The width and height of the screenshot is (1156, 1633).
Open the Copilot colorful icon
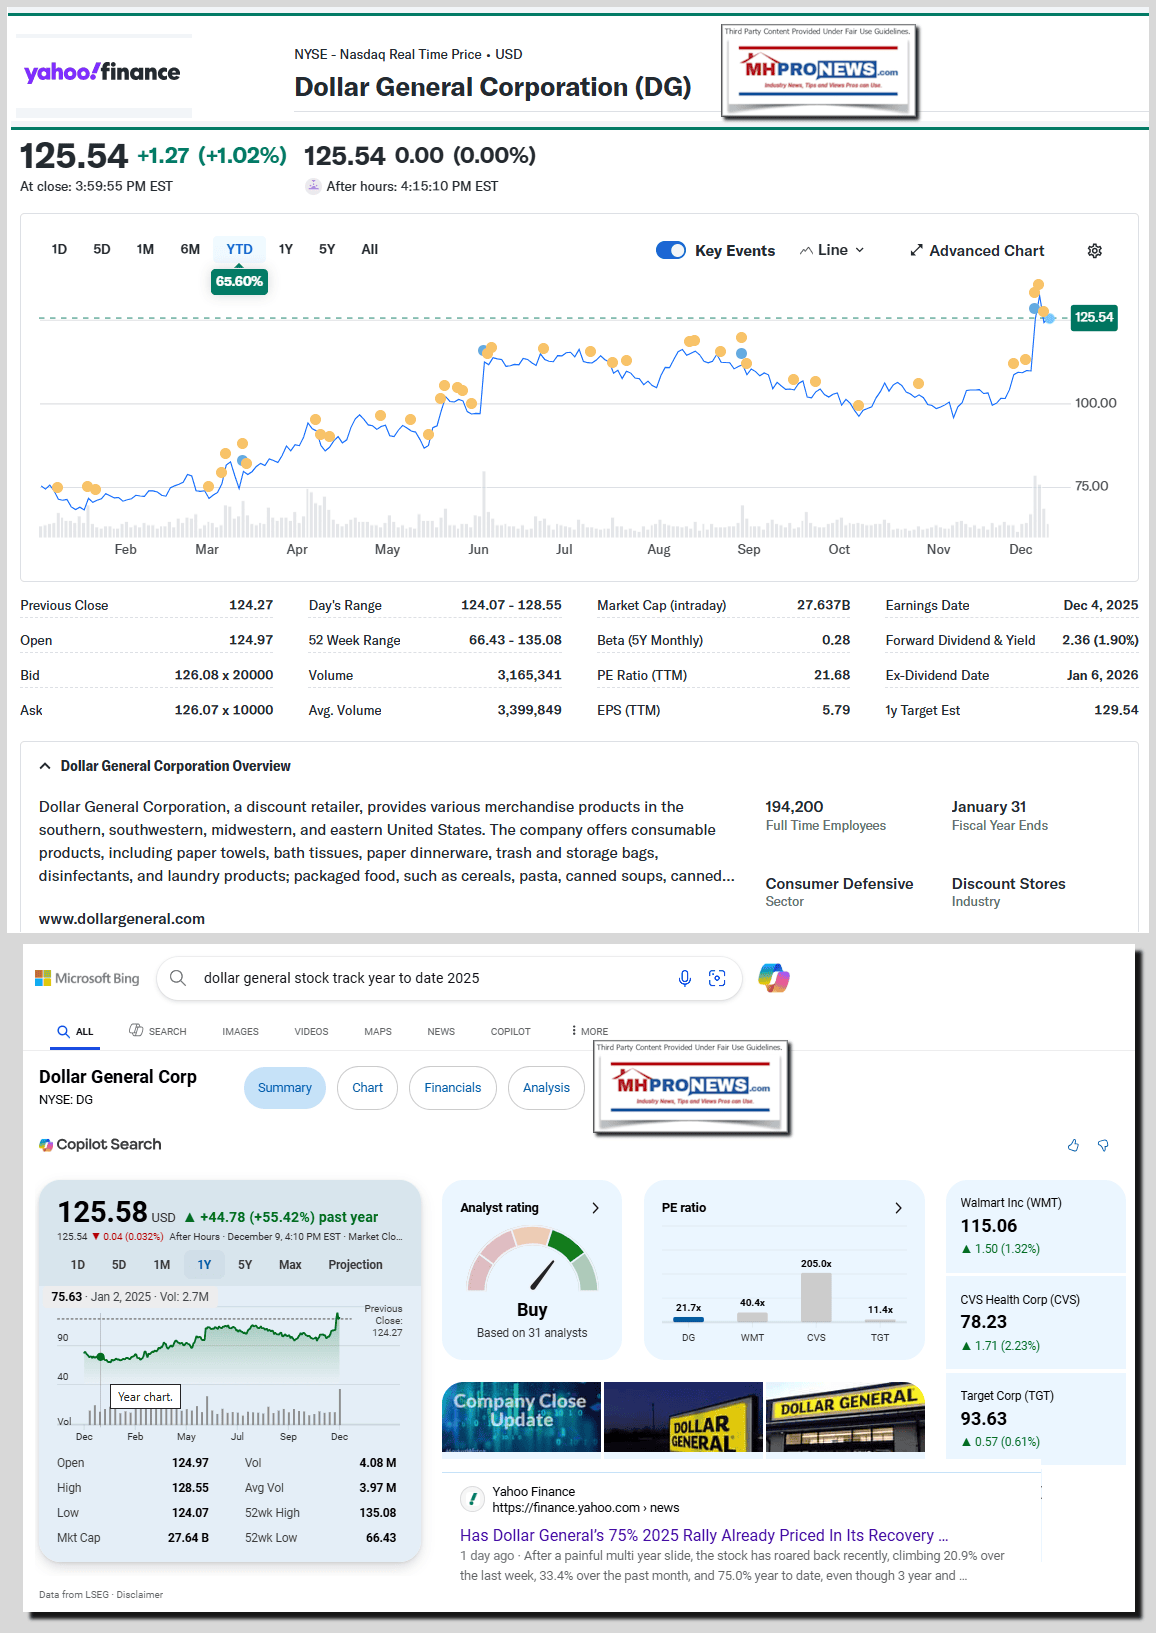pyautogui.click(x=774, y=978)
